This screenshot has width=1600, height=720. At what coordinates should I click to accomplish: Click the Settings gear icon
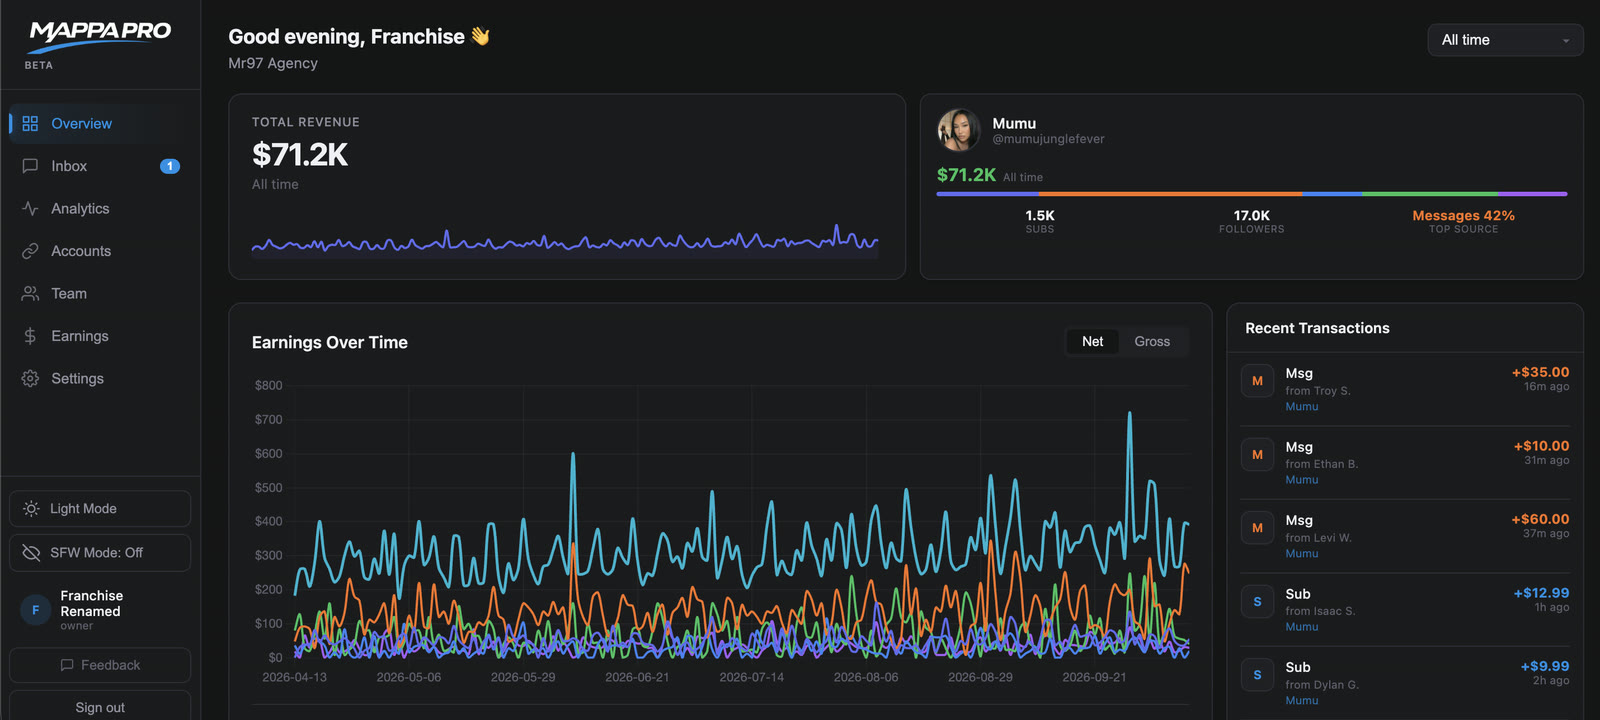[30, 378]
